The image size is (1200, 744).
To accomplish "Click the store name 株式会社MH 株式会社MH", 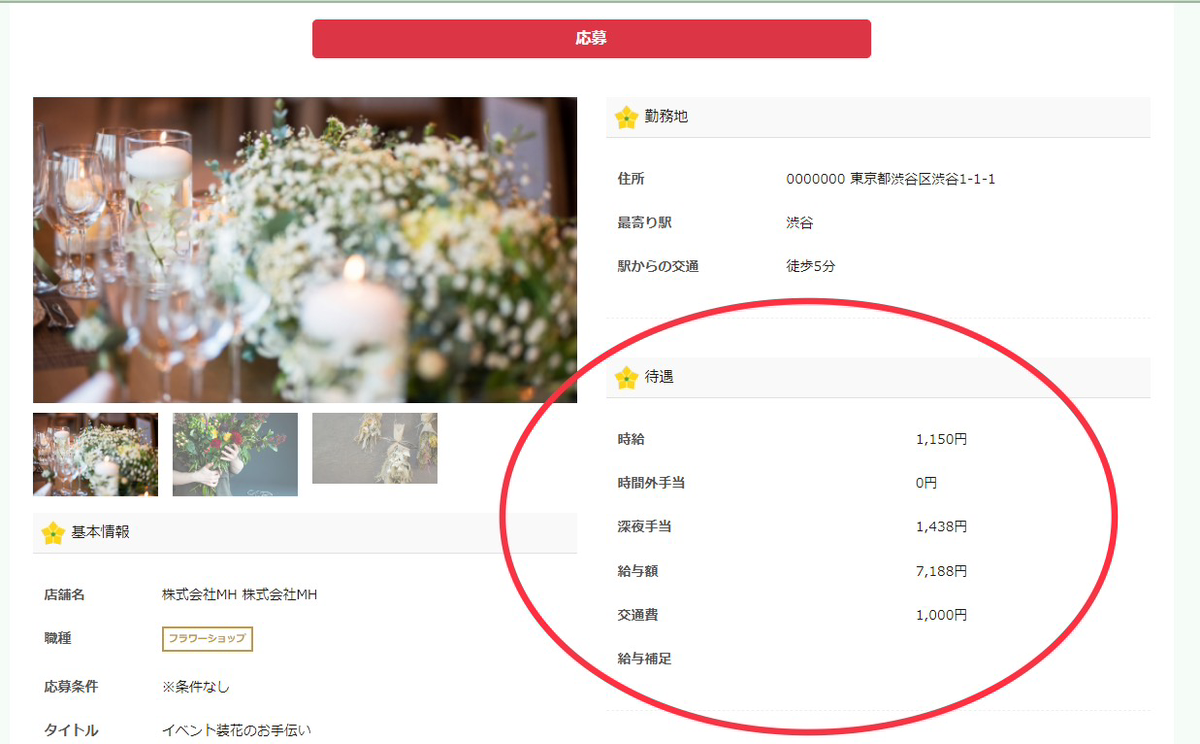I will pos(240,595).
